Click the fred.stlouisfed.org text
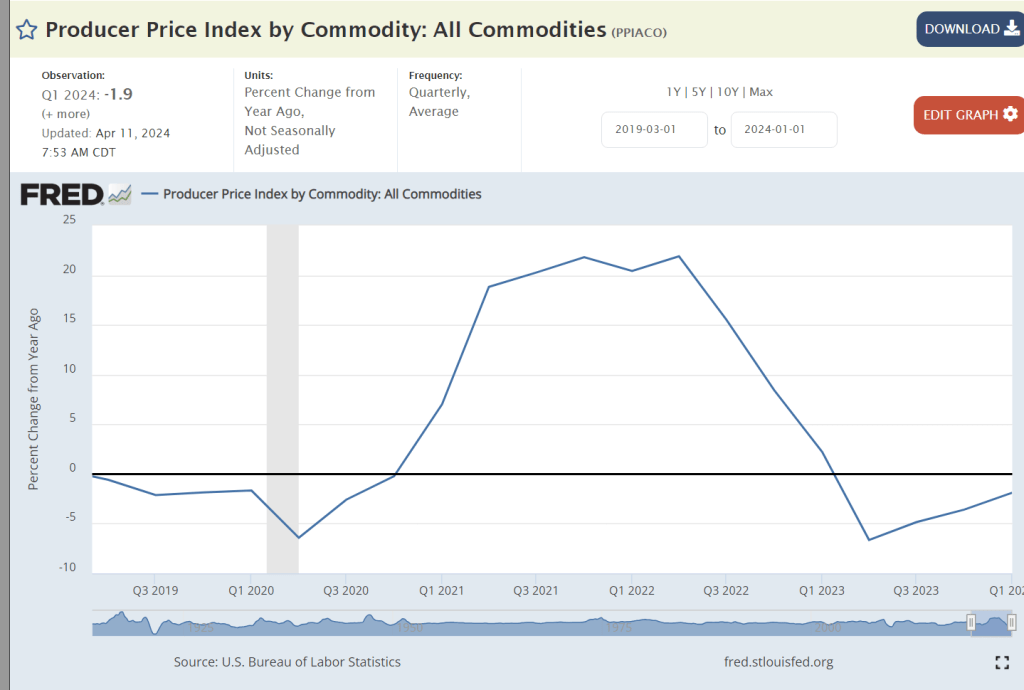The height and width of the screenshot is (690, 1024). (x=778, y=662)
